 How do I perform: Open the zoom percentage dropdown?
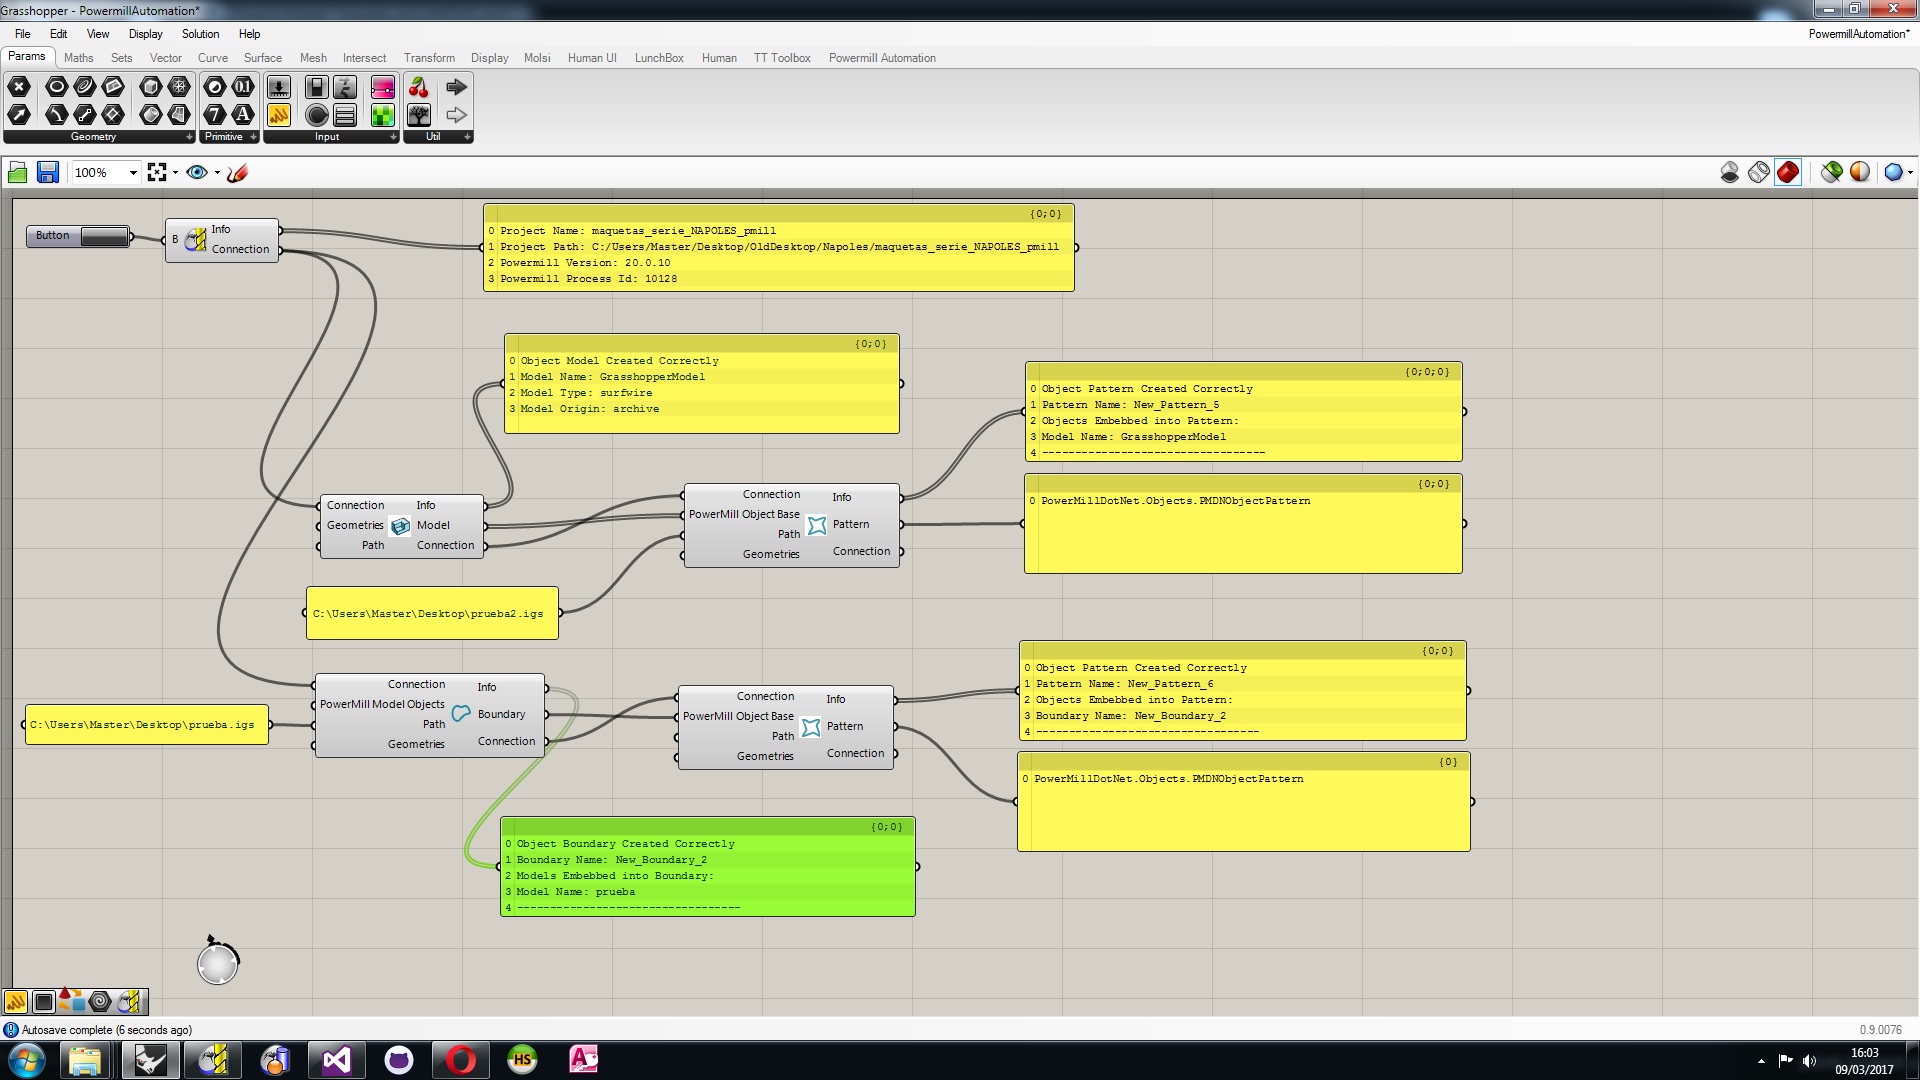click(x=131, y=172)
